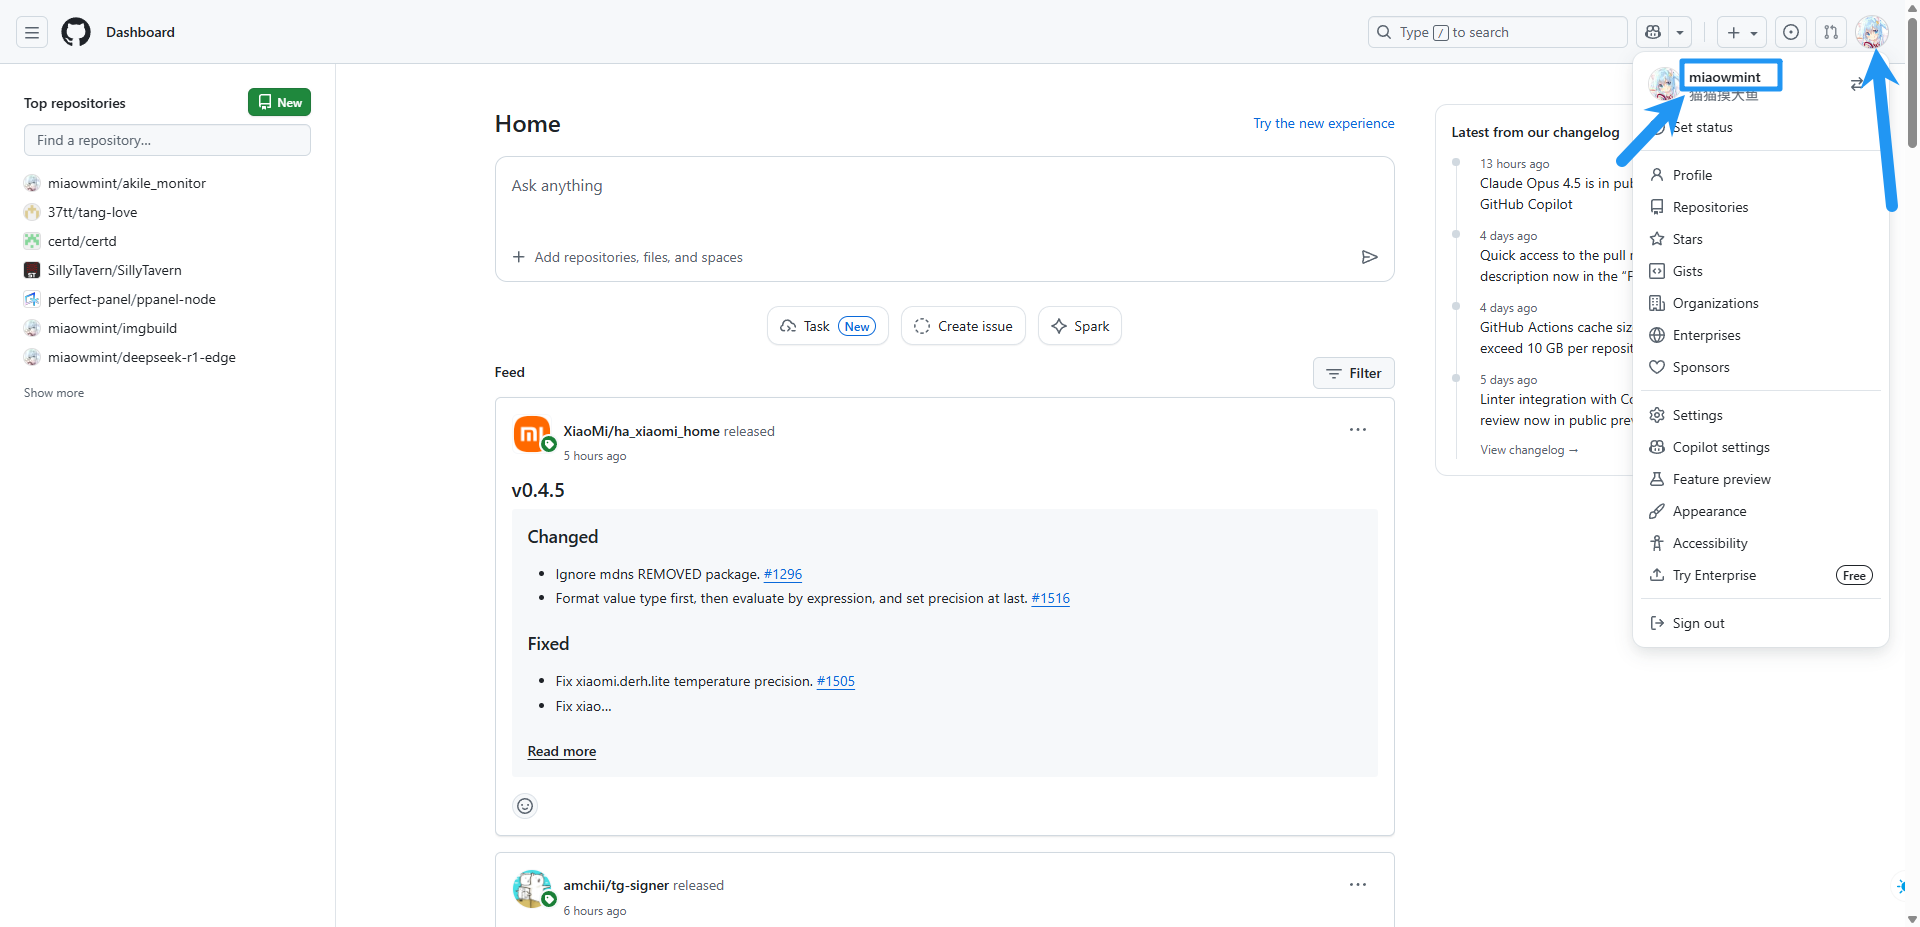Open Appearance from the user menu
Viewport: 1920px width, 927px height.
1709,511
